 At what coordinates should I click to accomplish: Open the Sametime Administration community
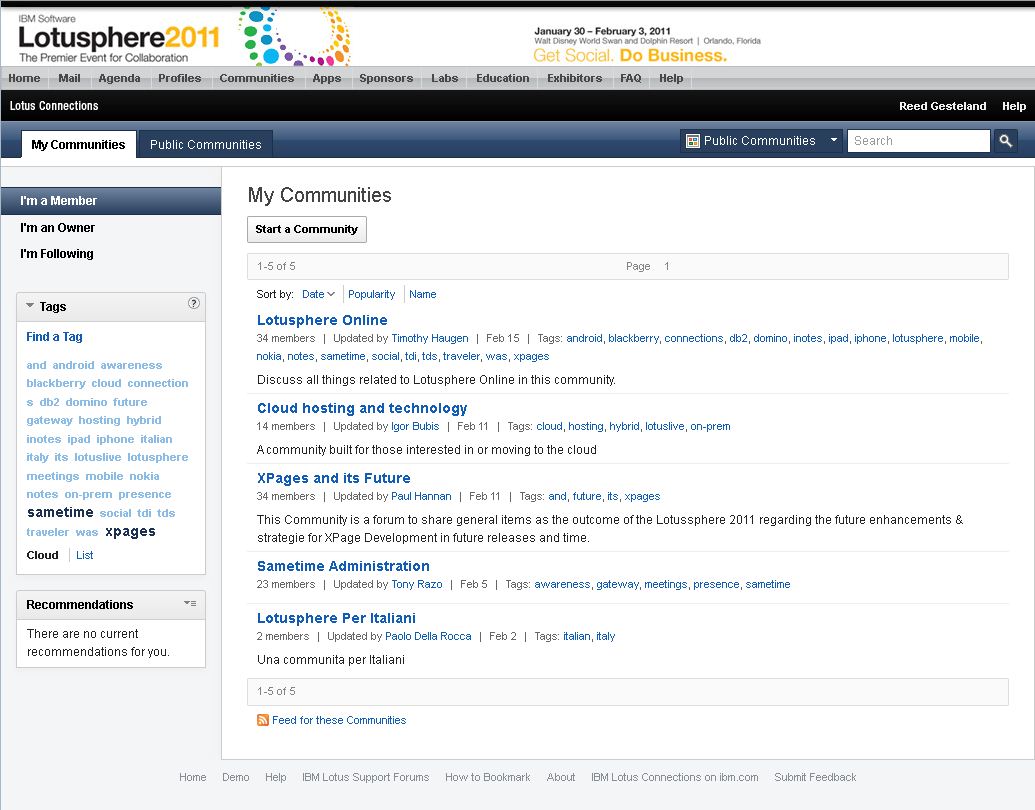pos(343,566)
